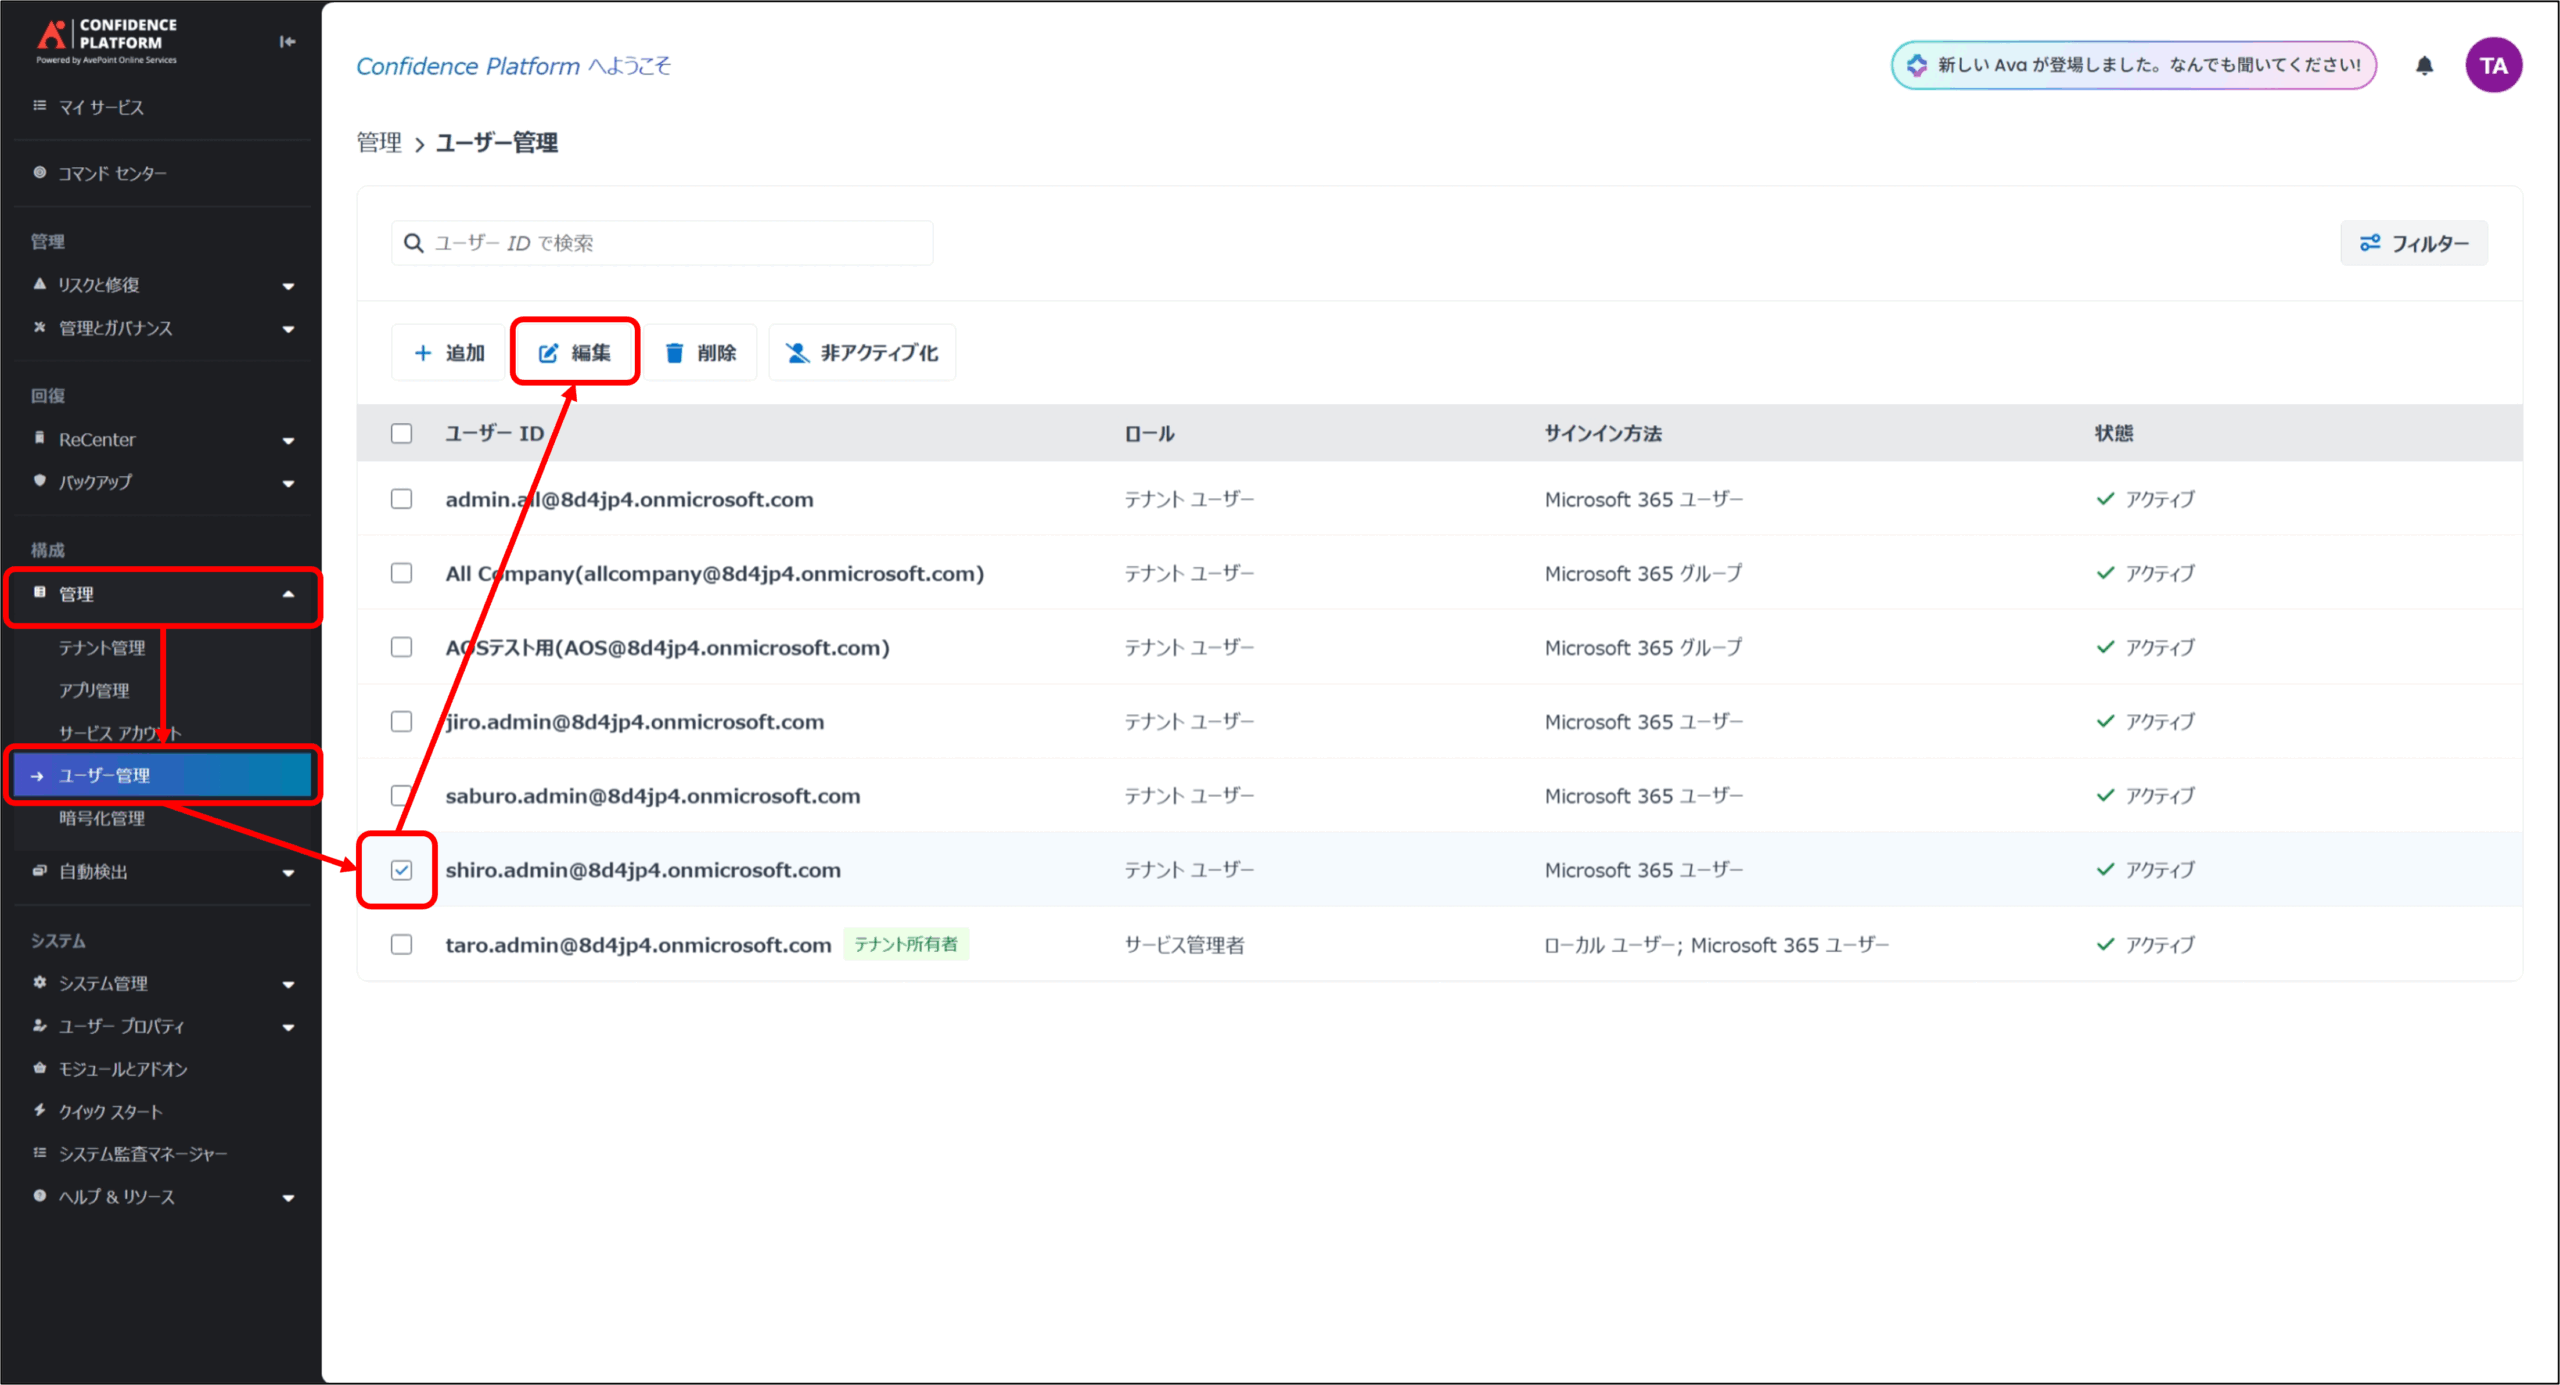Open 暗号化管理 in the sidebar
This screenshot has width=2560, height=1385.
[102, 818]
